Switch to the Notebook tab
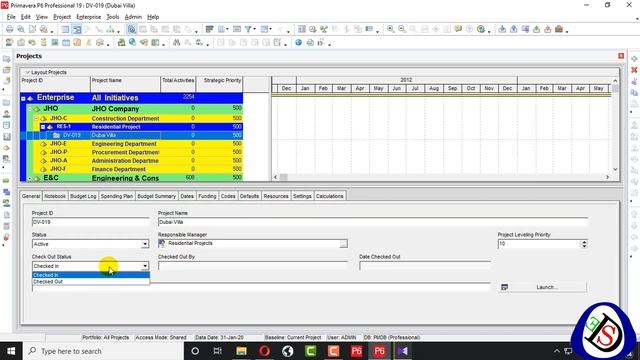 [x=55, y=196]
